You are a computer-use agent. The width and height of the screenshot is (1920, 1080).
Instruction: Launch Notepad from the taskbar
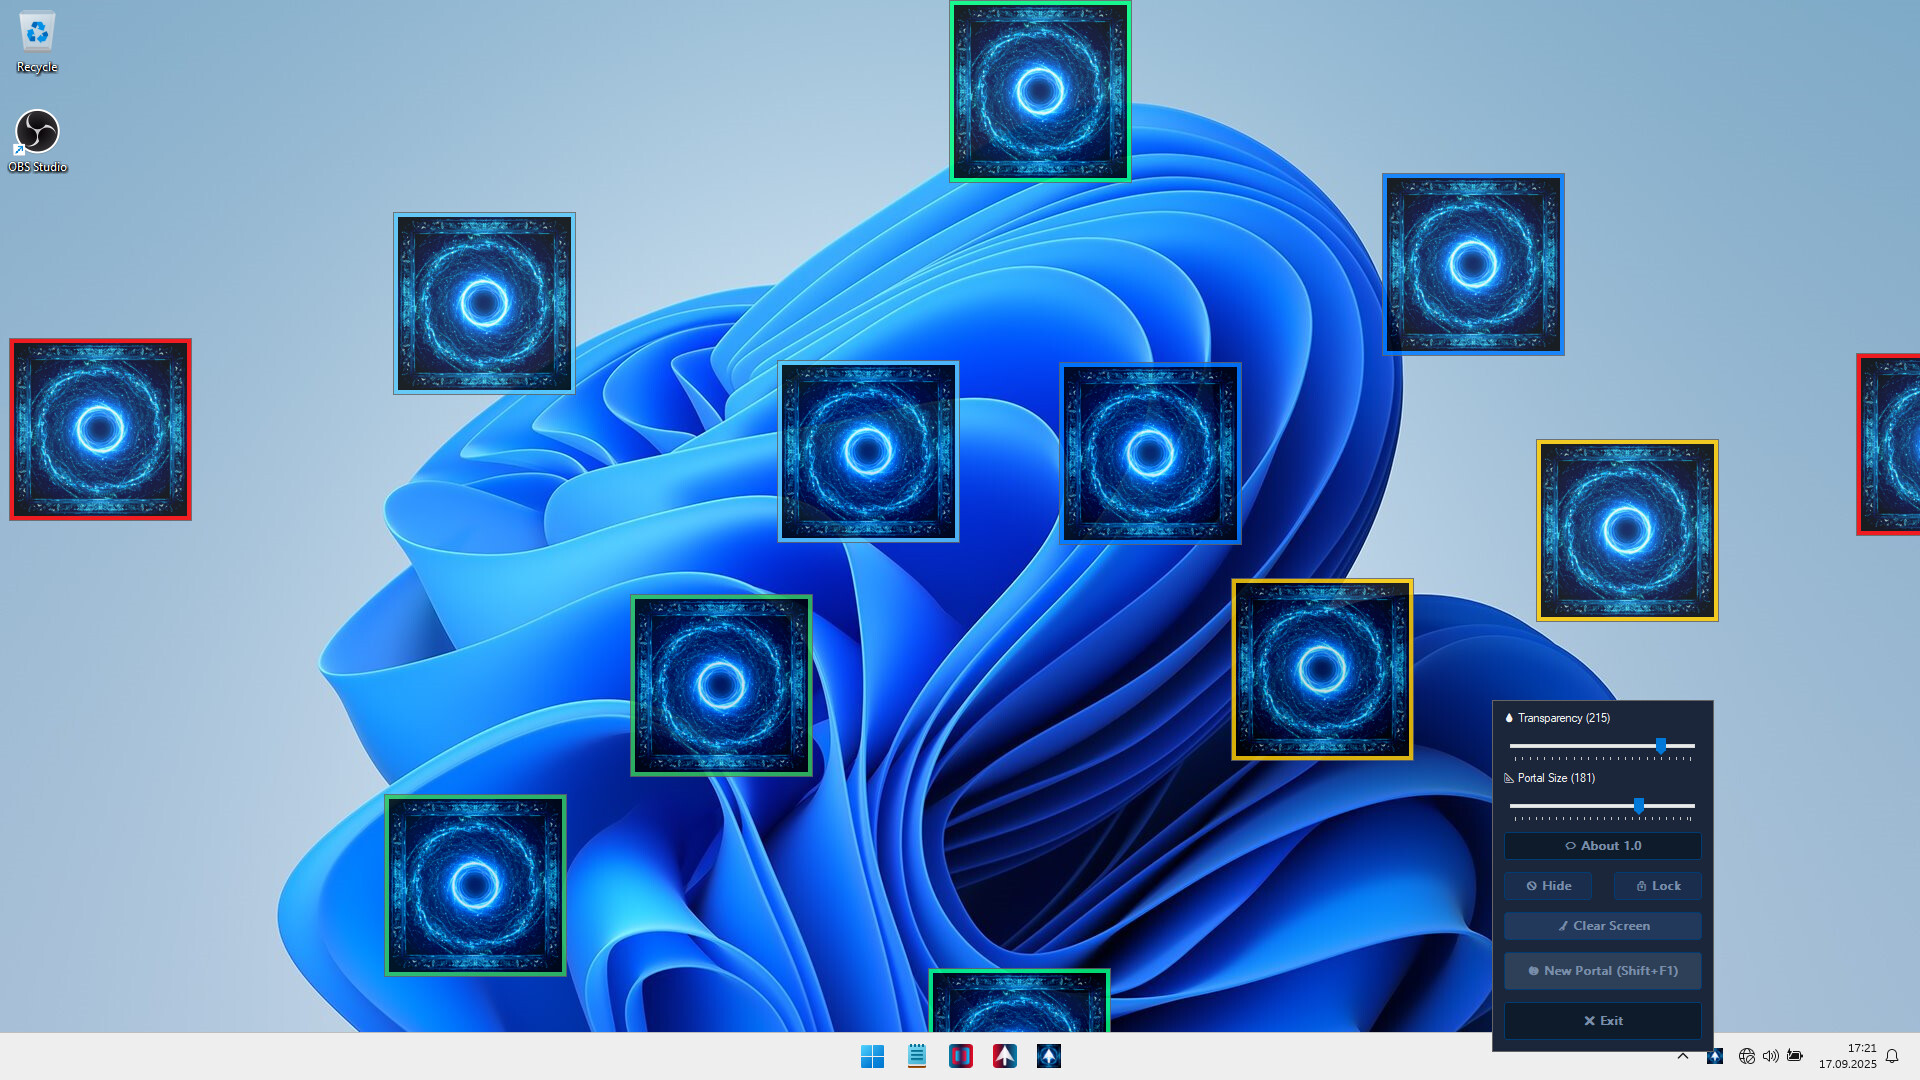tap(917, 1056)
